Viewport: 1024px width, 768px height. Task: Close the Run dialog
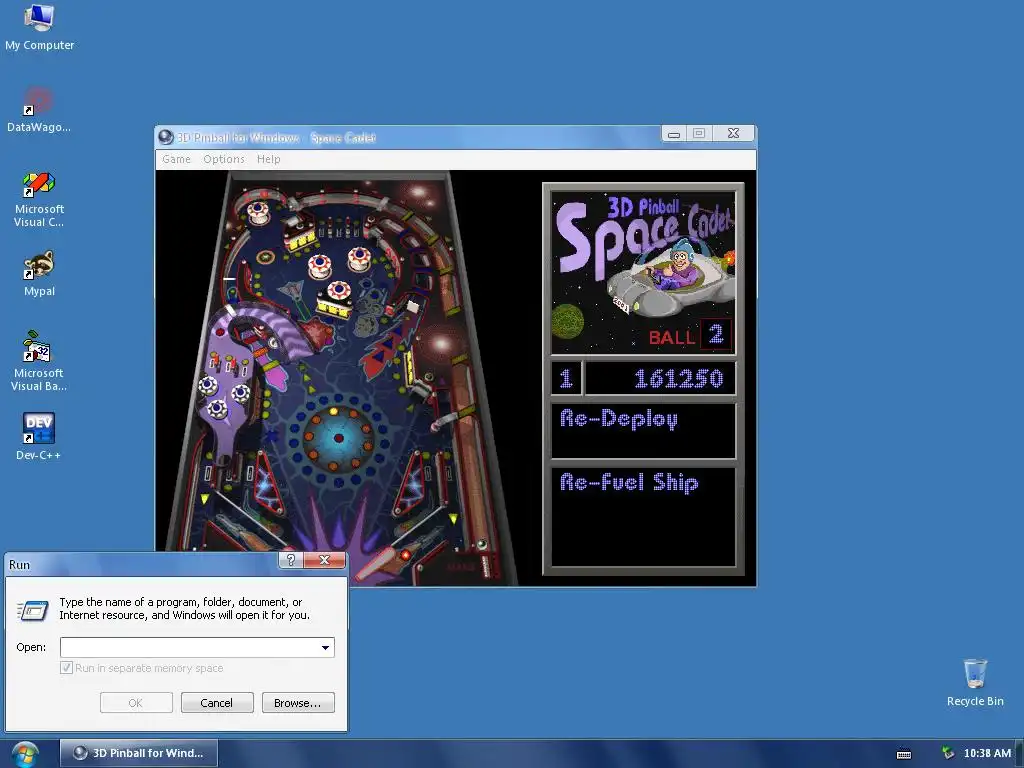(325, 560)
